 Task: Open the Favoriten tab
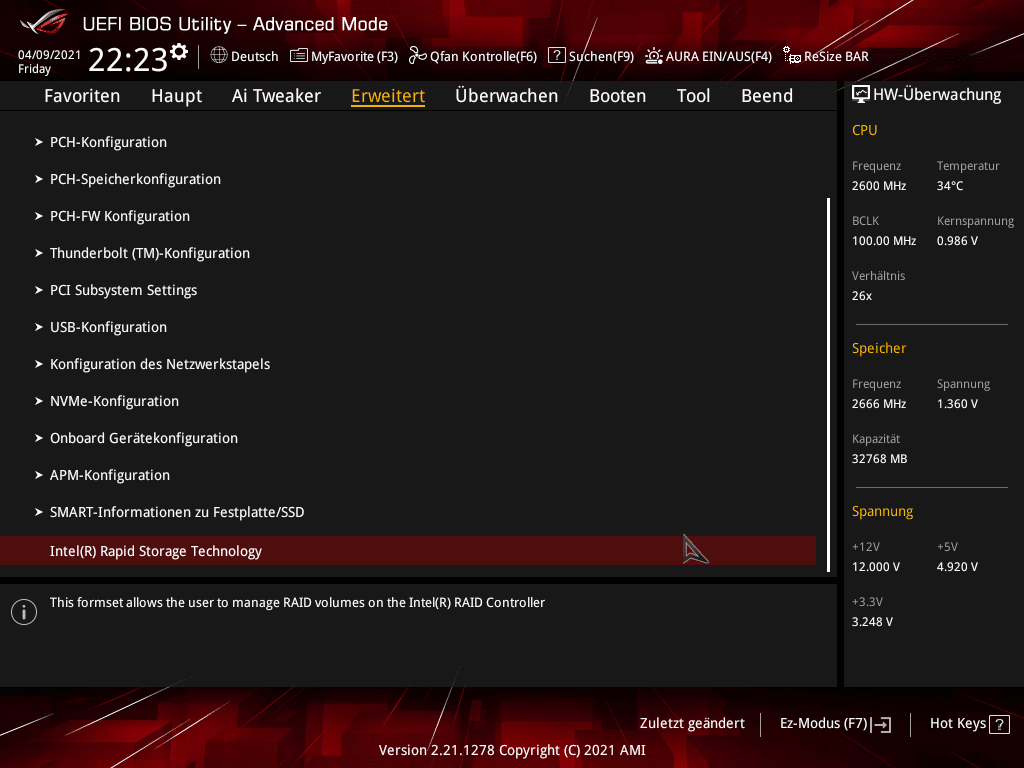(x=82, y=96)
